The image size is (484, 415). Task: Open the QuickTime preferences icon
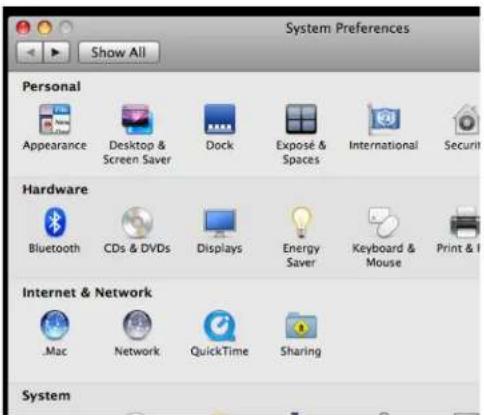tap(219, 326)
